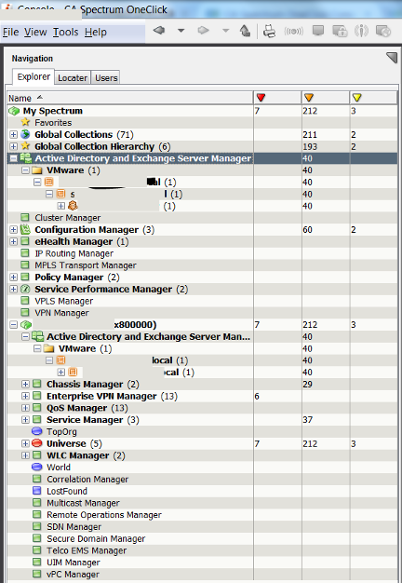
Task: Switch to the Users tab
Action: [106, 78]
